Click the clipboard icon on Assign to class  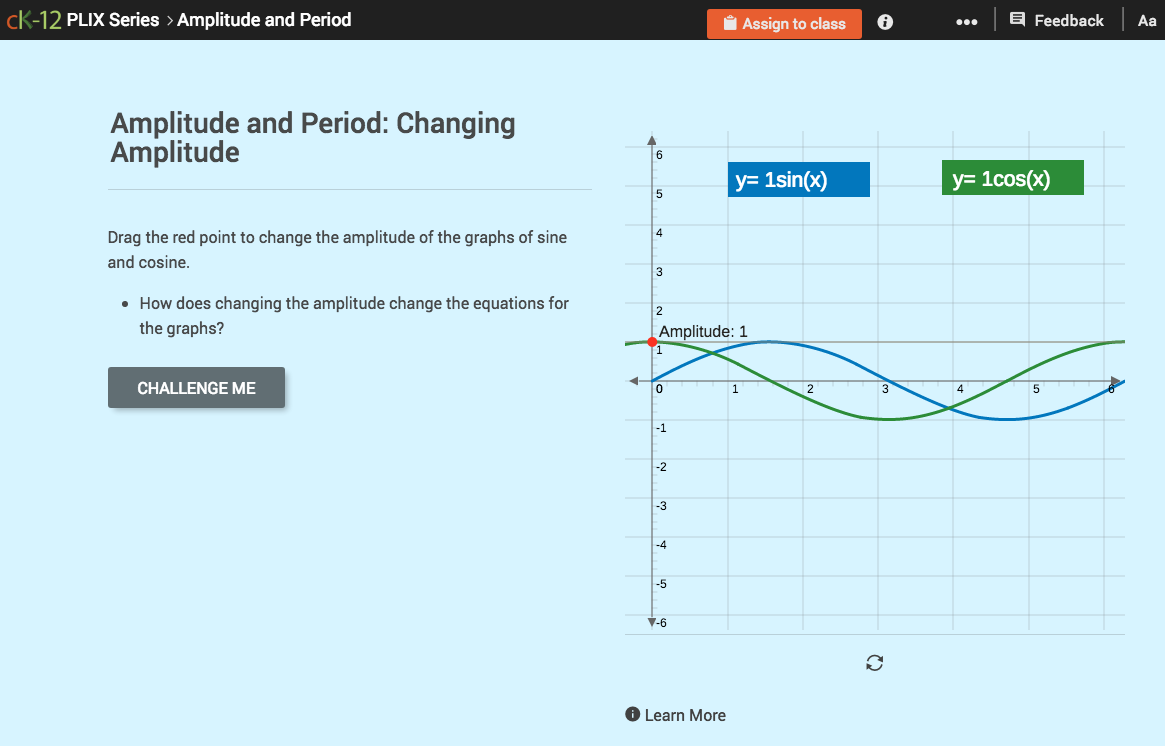[x=728, y=23]
